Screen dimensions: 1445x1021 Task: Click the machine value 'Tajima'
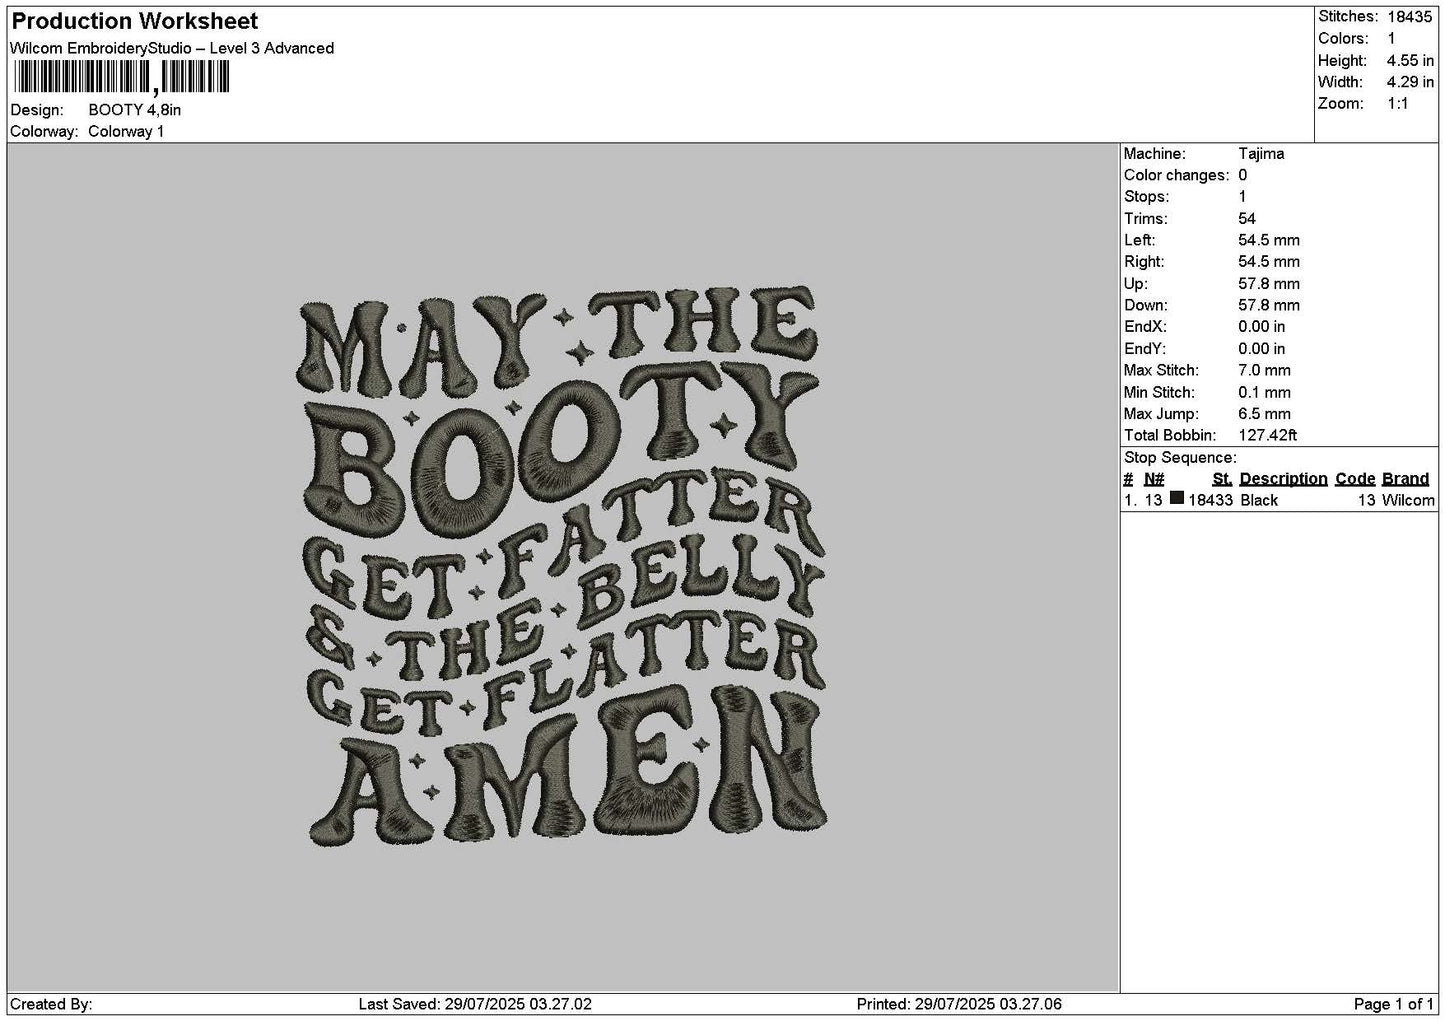pyautogui.click(x=1261, y=154)
